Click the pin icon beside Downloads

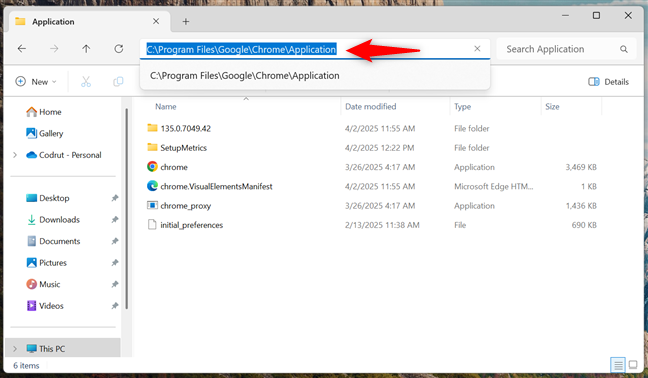coord(115,219)
